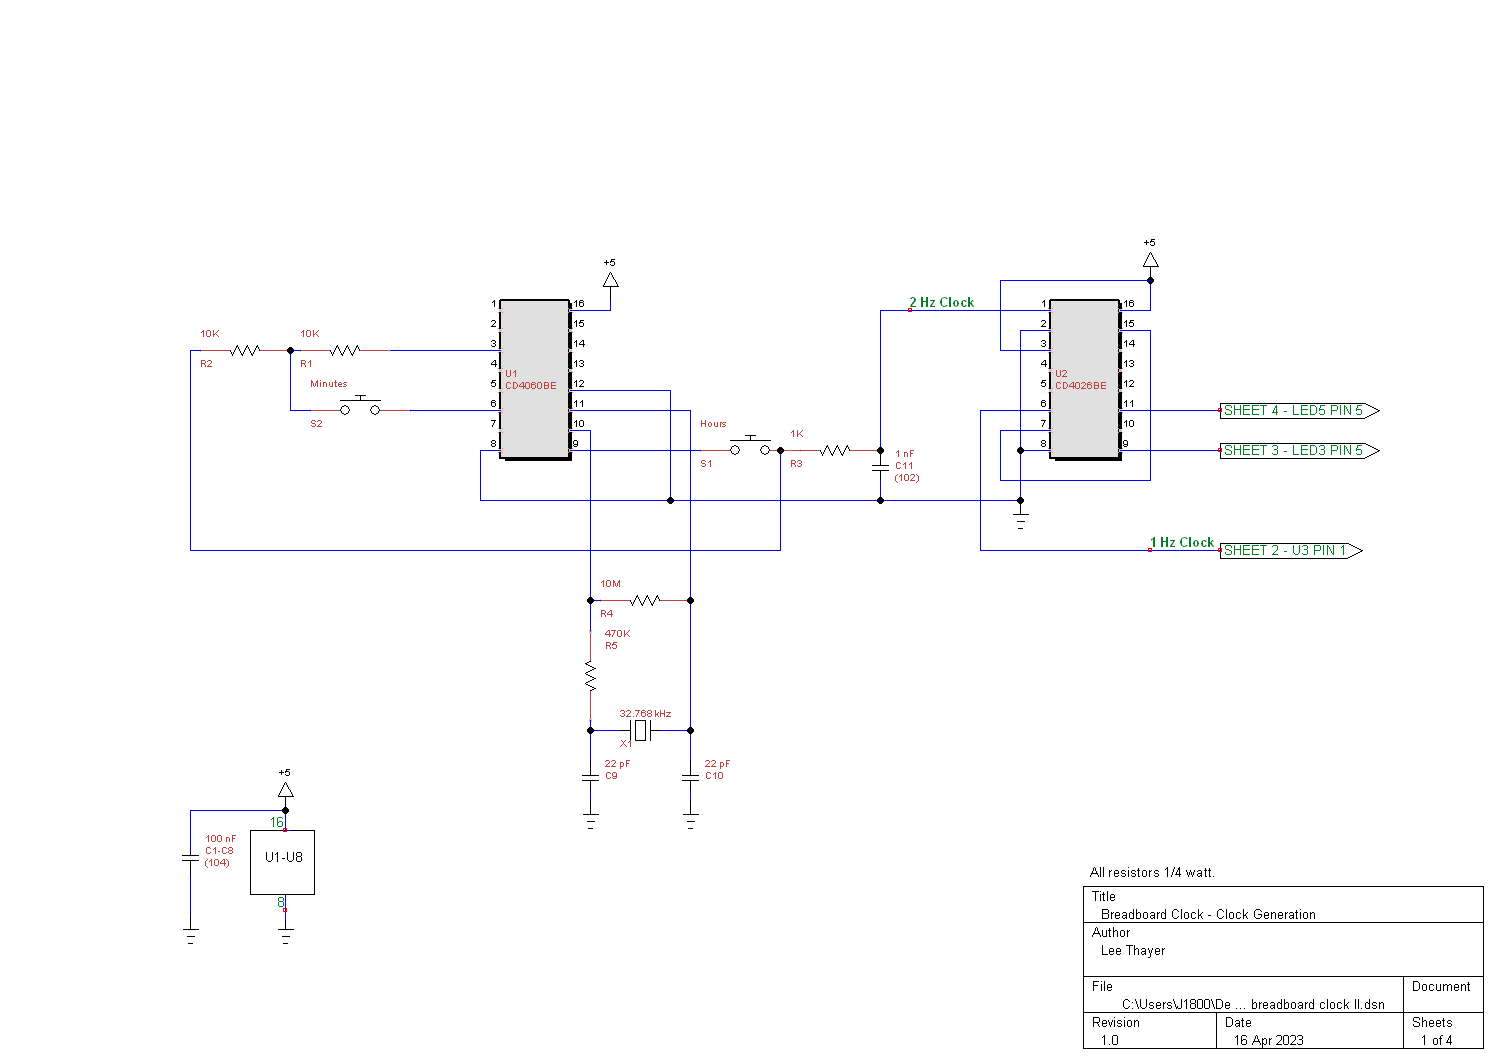Click the R4 10M resistor symbol
Viewport: 1495px width, 1060px height.
pos(645,600)
